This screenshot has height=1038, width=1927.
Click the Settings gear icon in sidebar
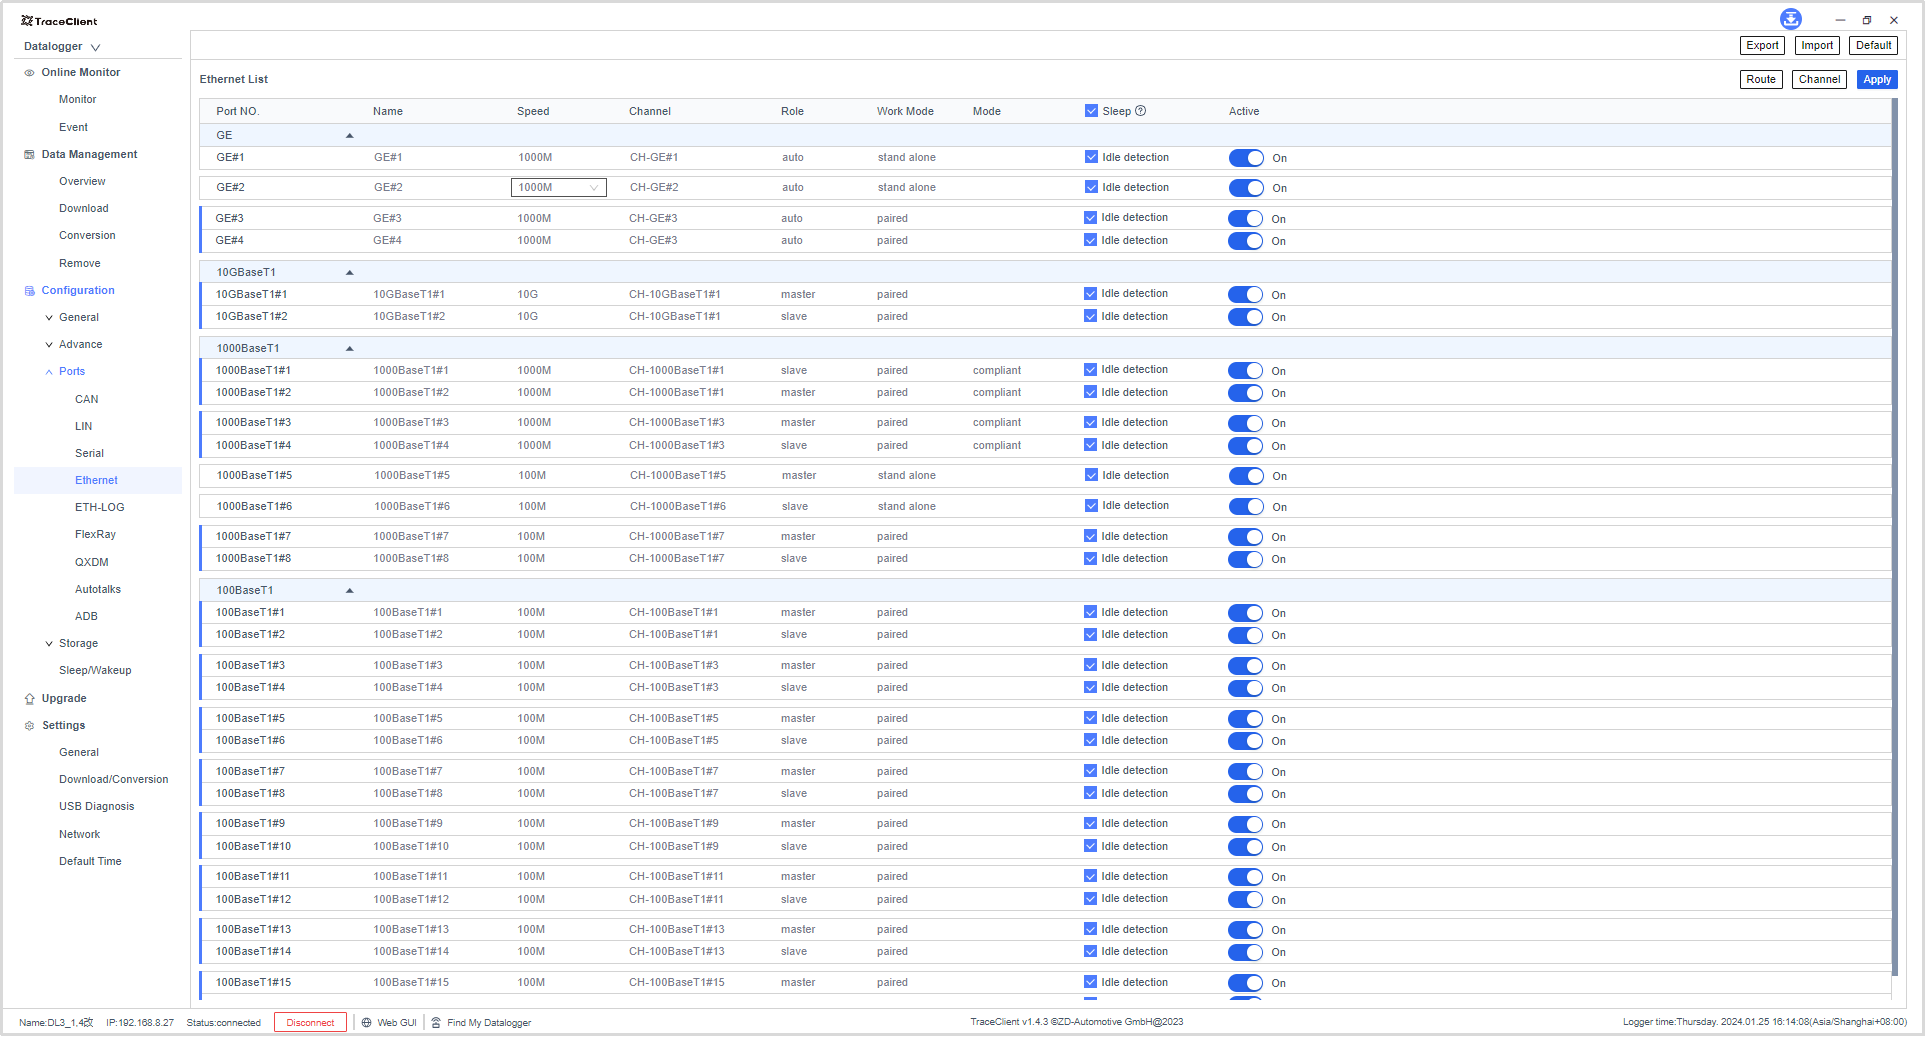click(x=29, y=726)
